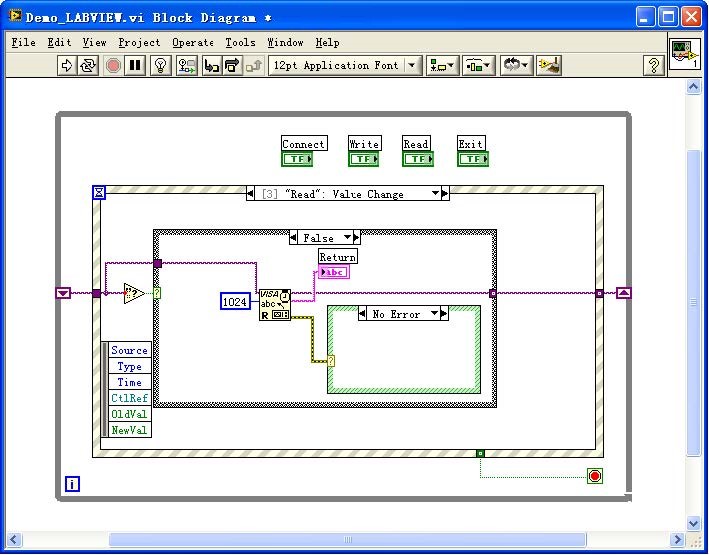Select the Write boolean terminal
Screen dimensions: 709x555
pyautogui.click(x=364, y=159)
